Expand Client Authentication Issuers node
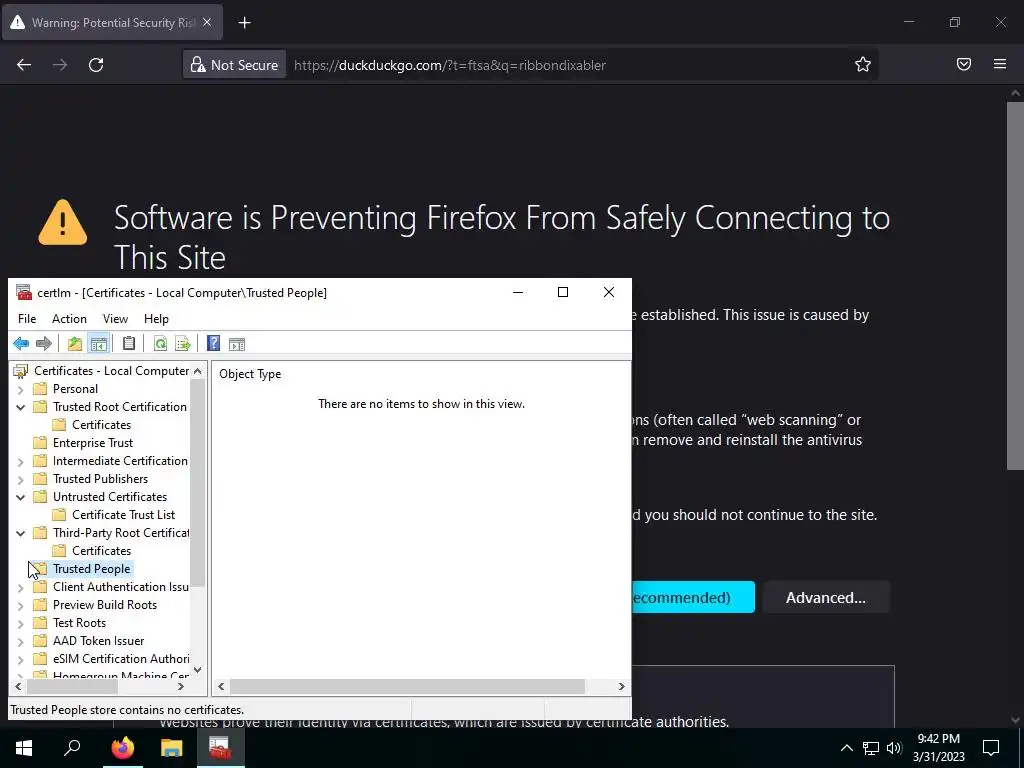 20,587
